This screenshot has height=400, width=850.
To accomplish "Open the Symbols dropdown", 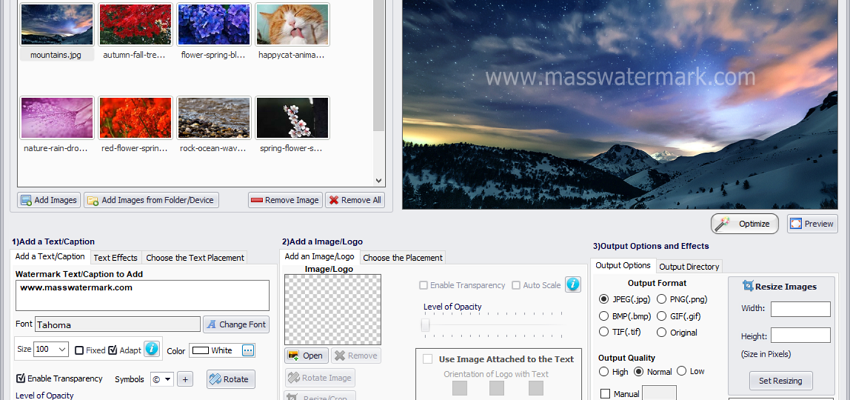I will pos(162,379).
